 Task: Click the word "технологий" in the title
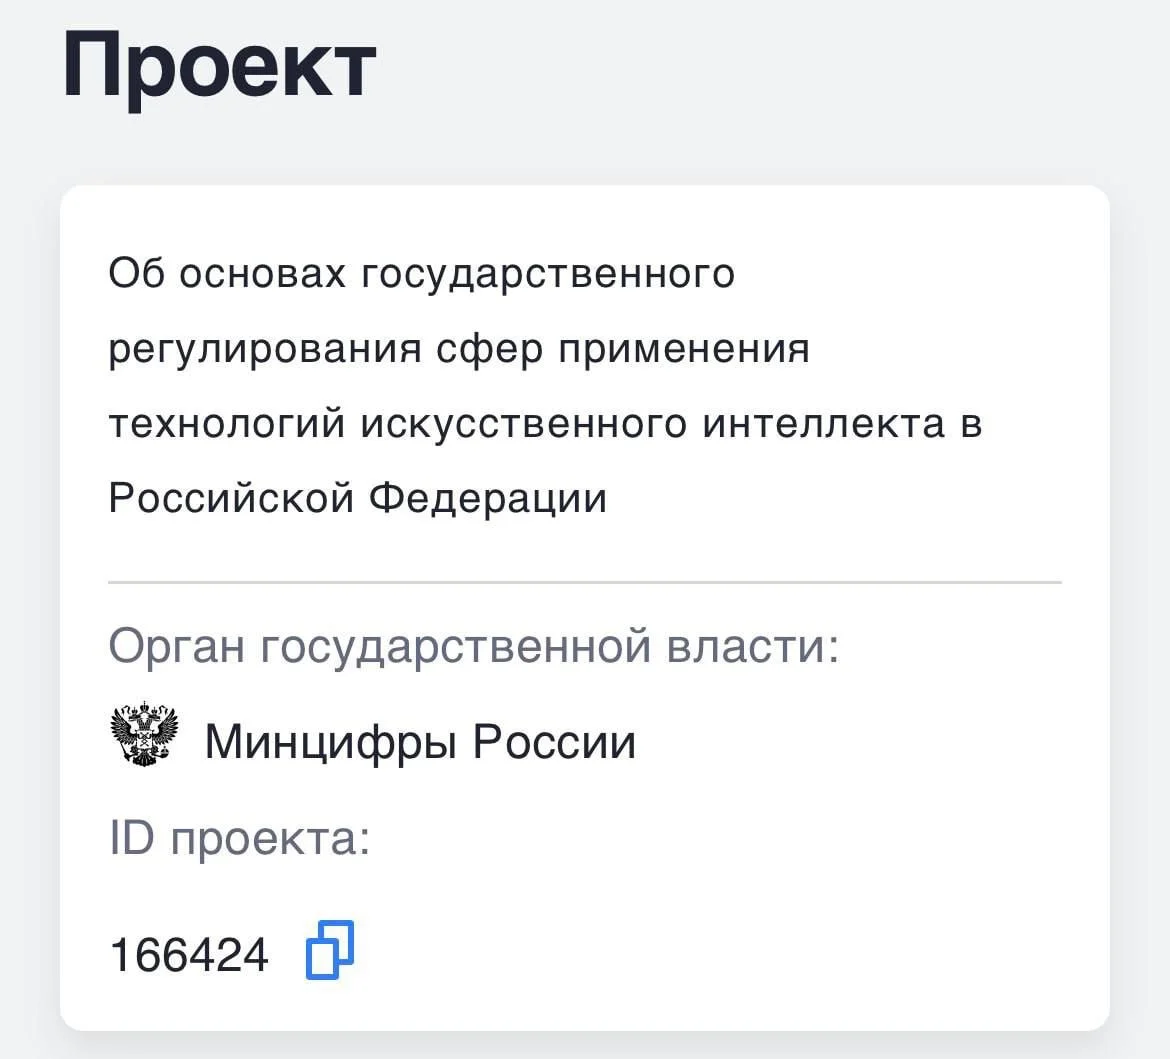pos(226,423)
